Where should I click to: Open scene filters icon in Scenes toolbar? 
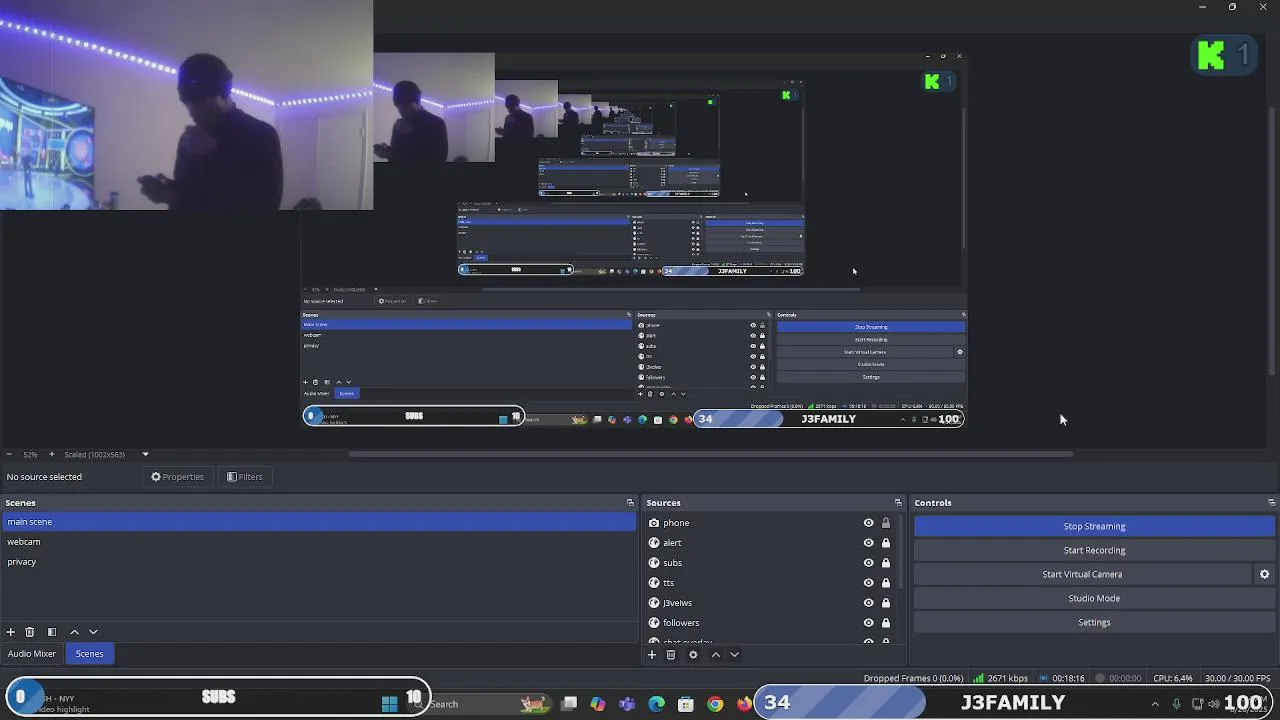(x=52, y=632)
